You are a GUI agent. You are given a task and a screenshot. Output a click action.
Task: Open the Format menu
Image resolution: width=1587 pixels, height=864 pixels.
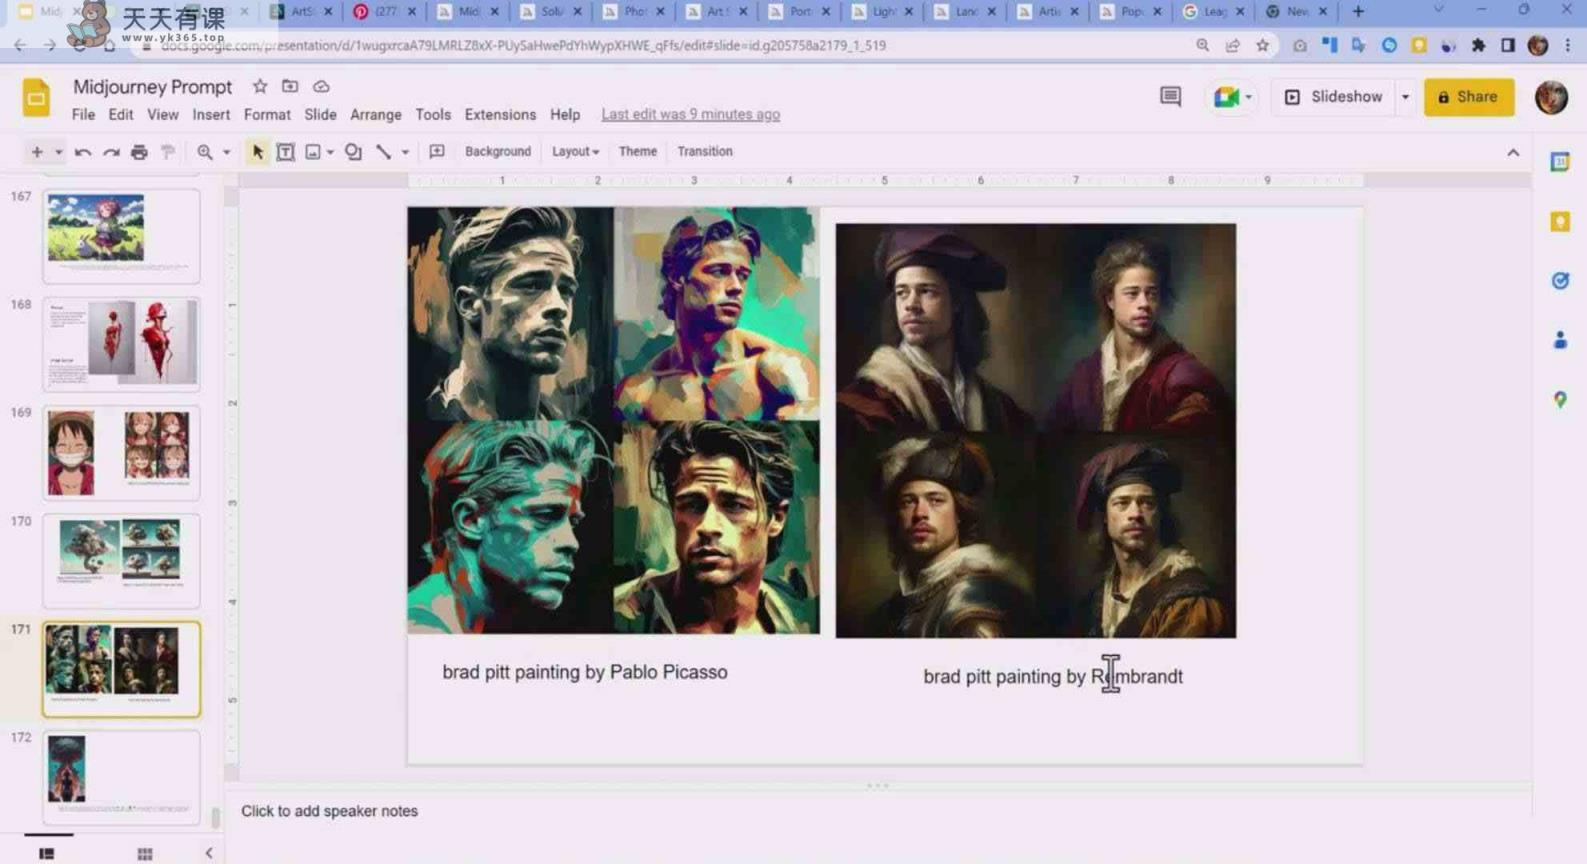[267, 115]
